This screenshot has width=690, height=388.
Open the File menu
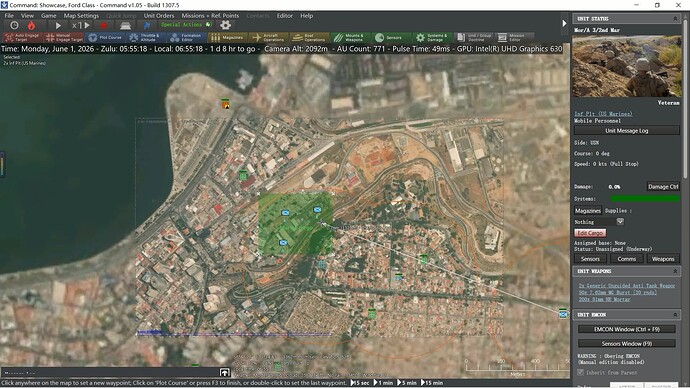(9, 15)
